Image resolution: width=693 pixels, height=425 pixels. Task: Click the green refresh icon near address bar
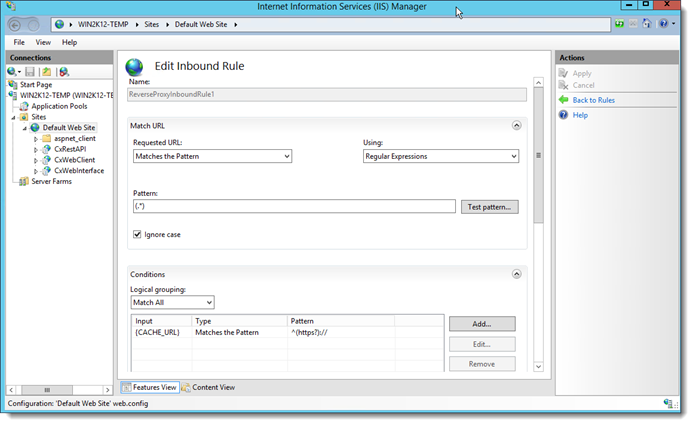pos(619,23)
